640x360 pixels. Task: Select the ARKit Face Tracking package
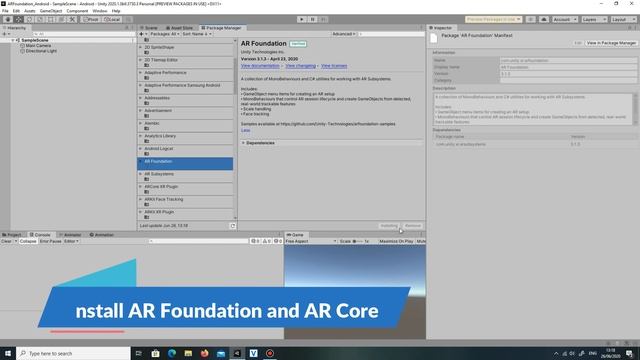click(x=185, y=202)
